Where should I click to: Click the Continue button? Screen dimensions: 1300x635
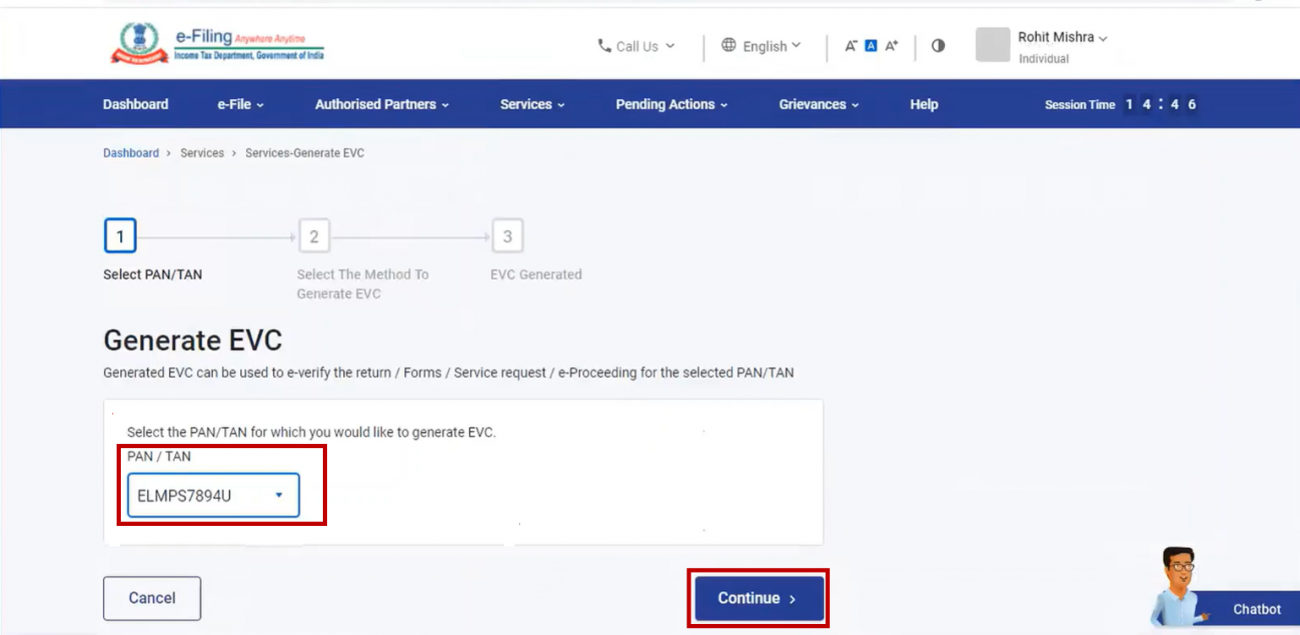click(757, 597)
